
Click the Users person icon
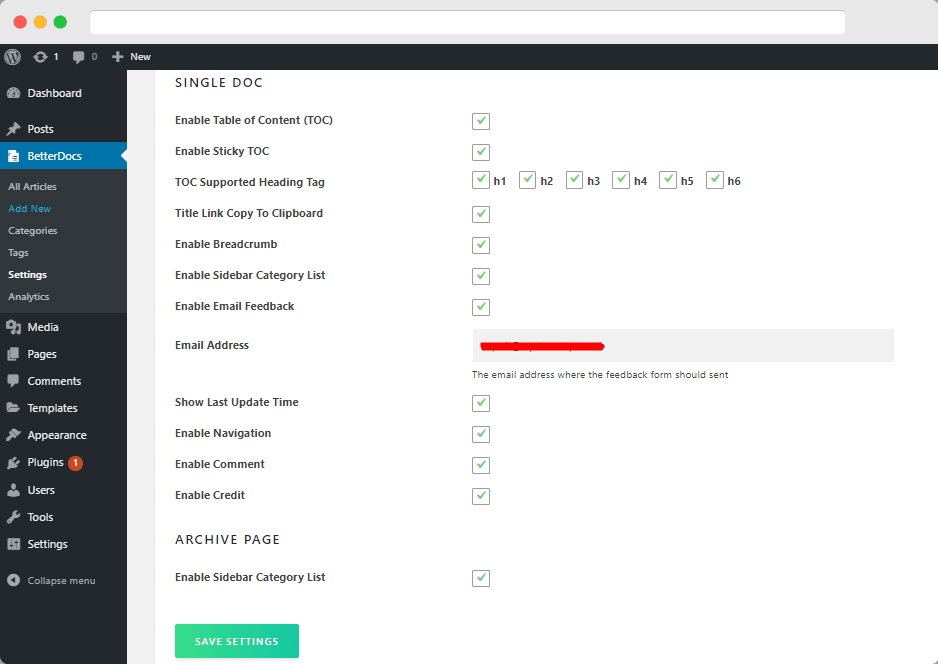[x=13, y=490]
